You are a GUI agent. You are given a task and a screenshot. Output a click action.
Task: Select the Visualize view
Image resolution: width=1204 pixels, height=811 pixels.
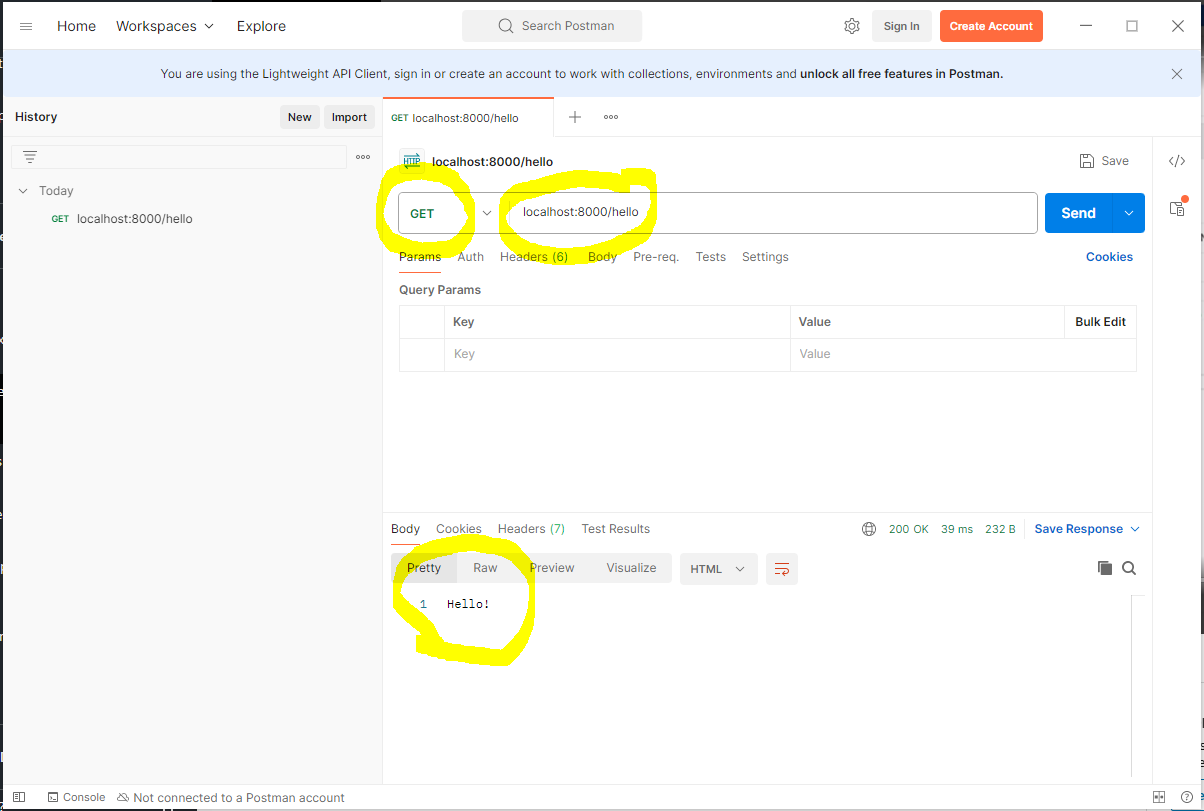pyautogui.click(x=631, y=568)
